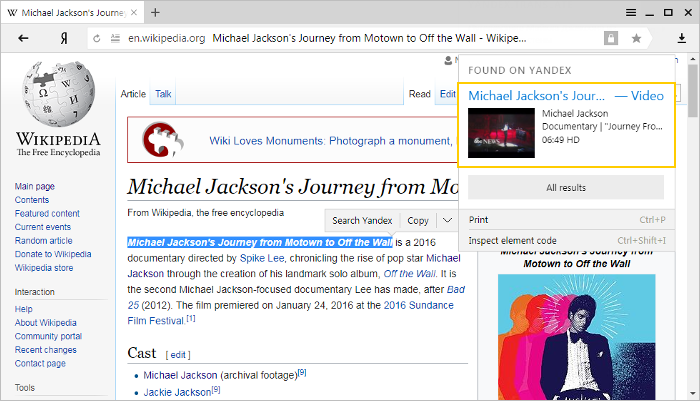Open the All results button
This screenshot has width=700, height=401.
[566, 188]
